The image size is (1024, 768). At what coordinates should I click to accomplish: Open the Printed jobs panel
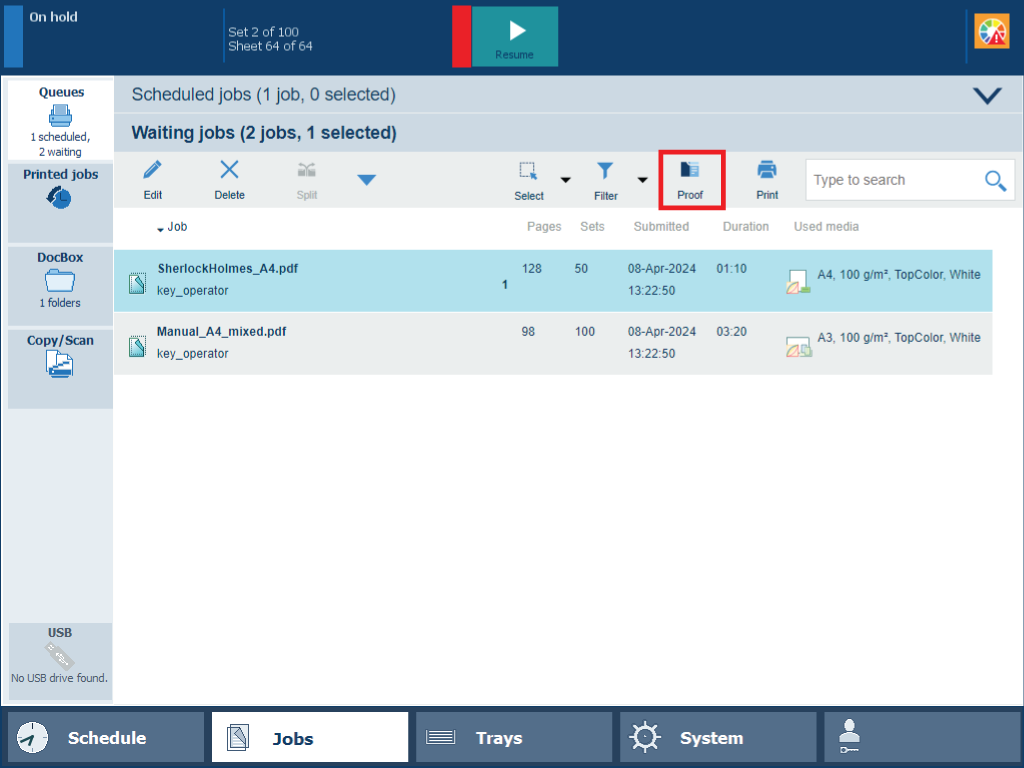[60, 189]
